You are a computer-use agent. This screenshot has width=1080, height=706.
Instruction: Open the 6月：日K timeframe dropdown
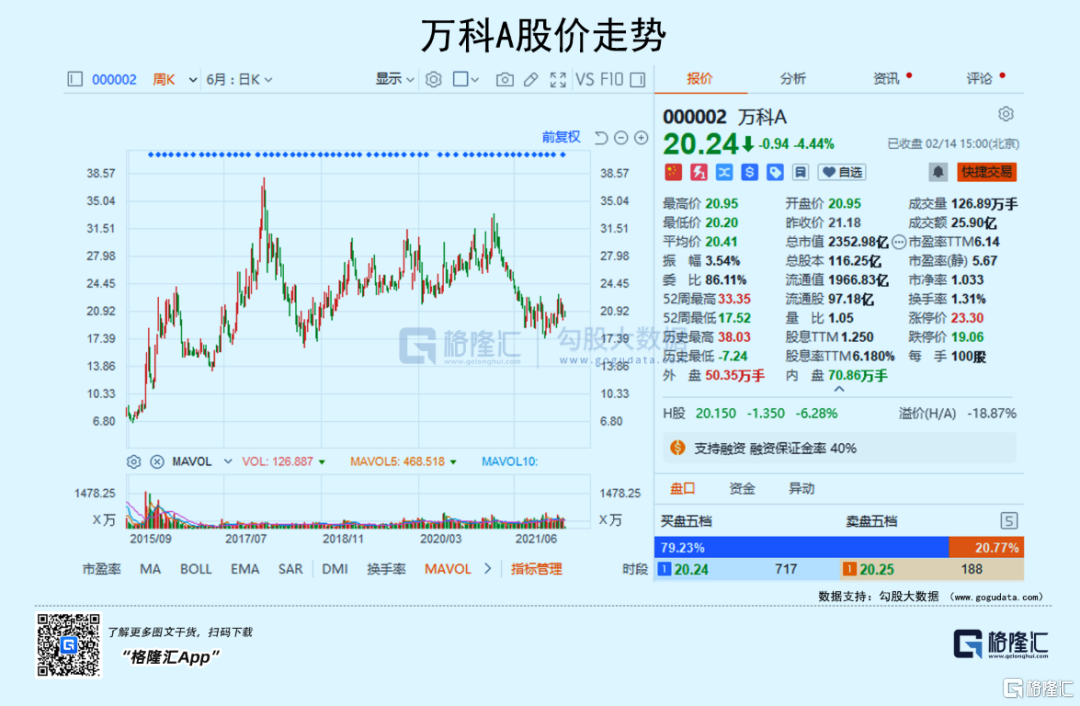pyautogui.click(x=239, y=80)
